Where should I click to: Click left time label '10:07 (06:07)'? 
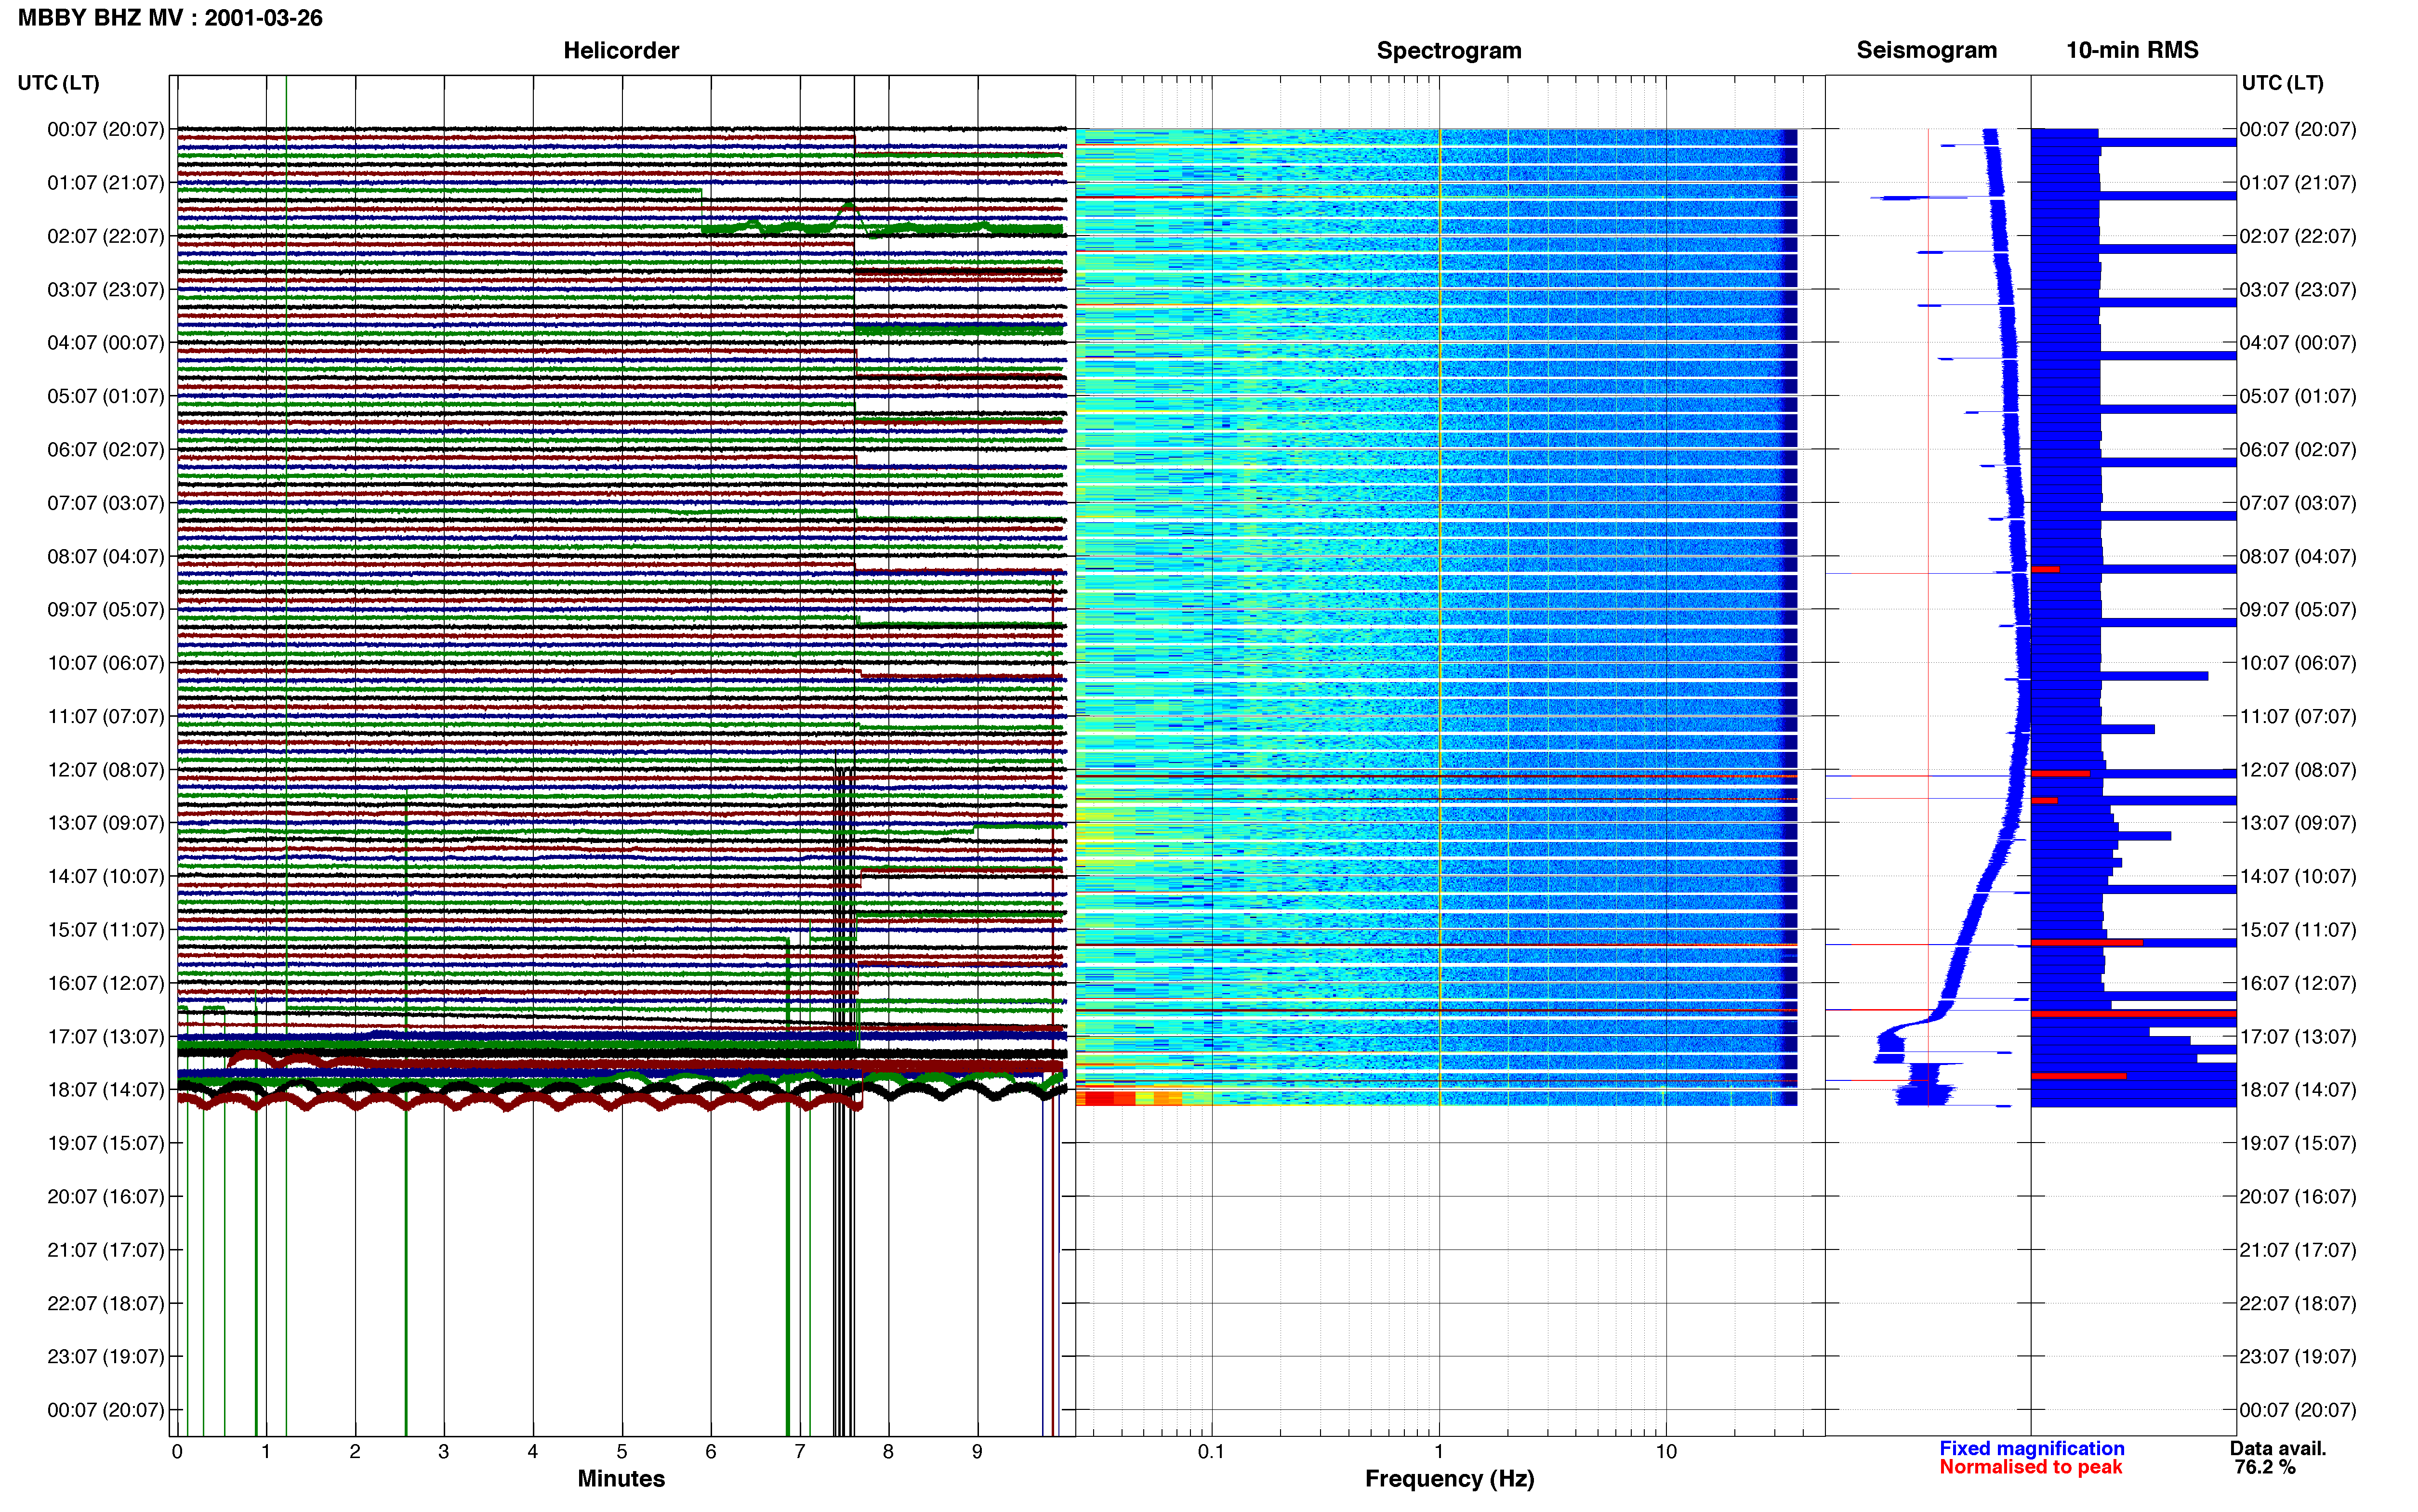click(x=105, y=663)
